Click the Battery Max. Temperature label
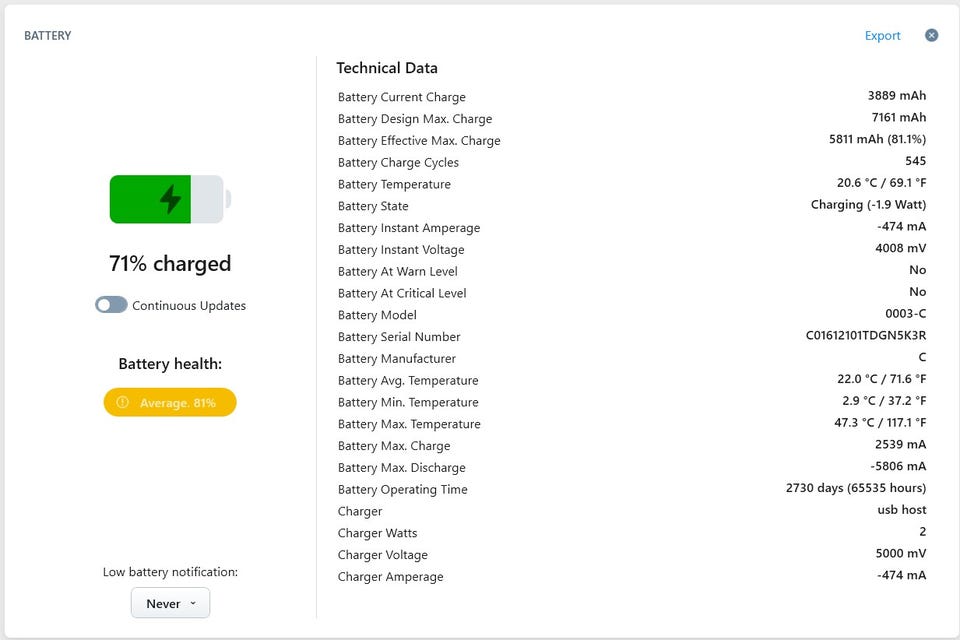960x640 pixels. pos(409,424)
